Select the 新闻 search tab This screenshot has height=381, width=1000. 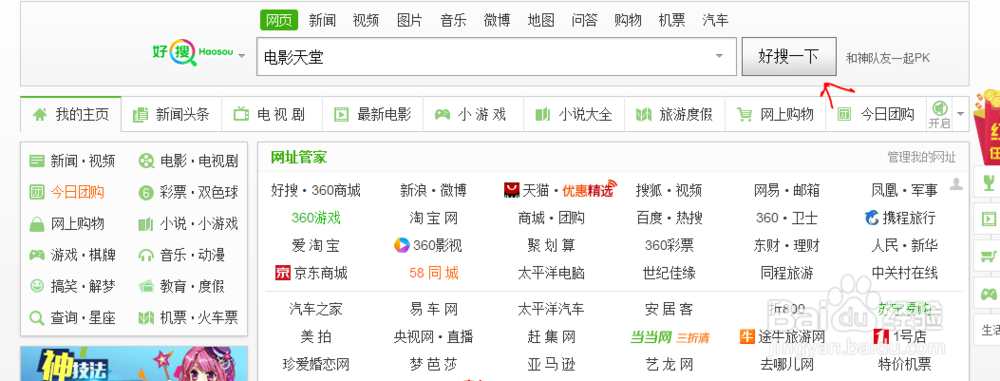tap(322, 20)
